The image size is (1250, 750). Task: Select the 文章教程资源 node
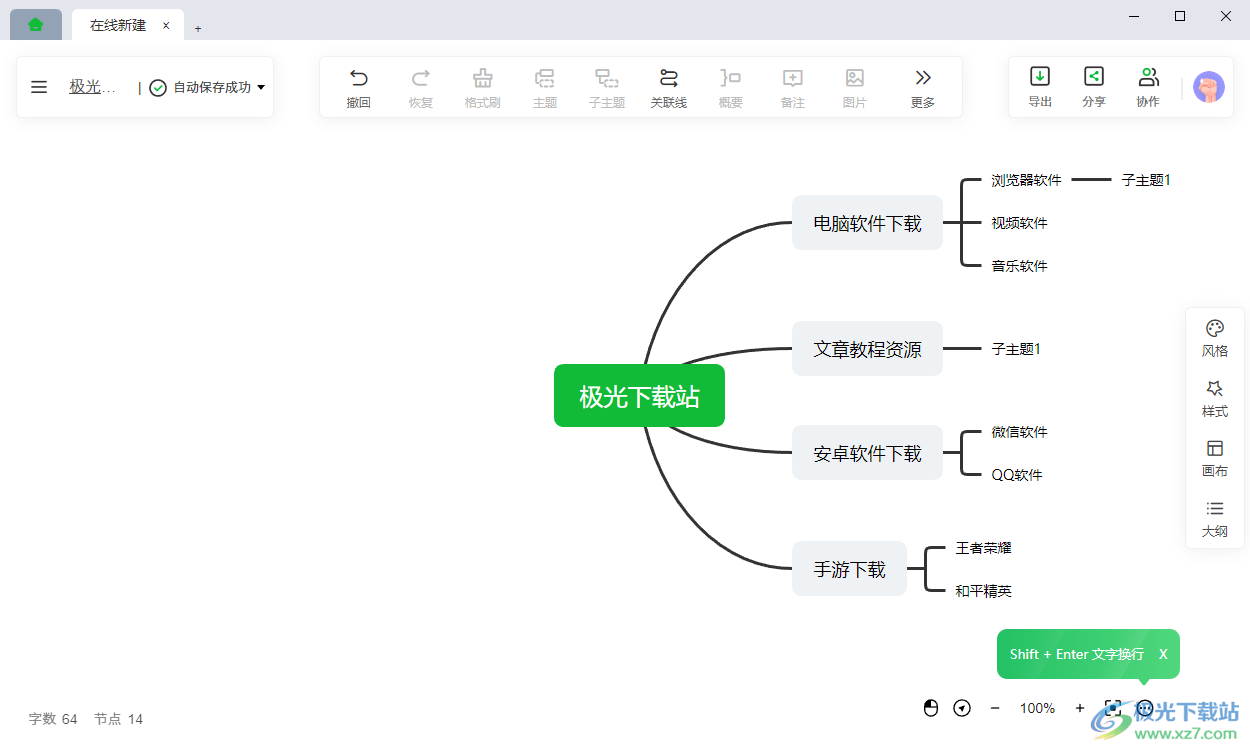tap(867, 349)
